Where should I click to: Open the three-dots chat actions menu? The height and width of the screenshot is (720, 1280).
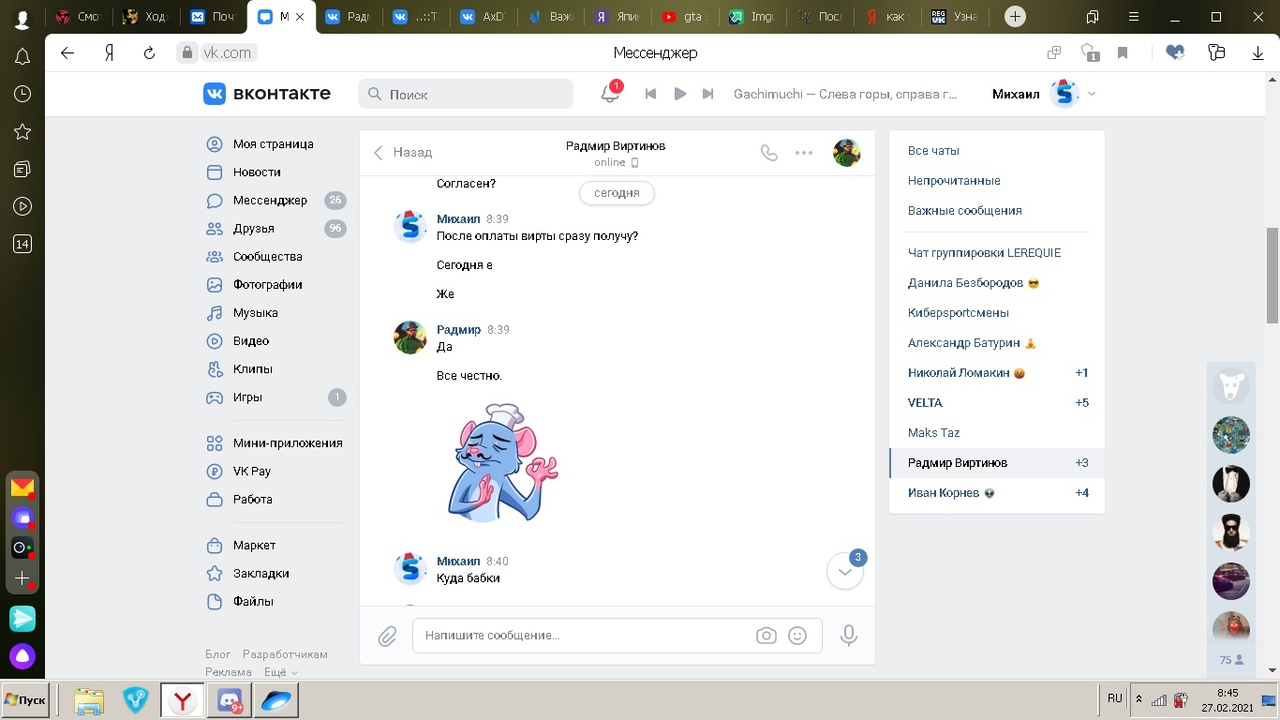tap(804, 153)
